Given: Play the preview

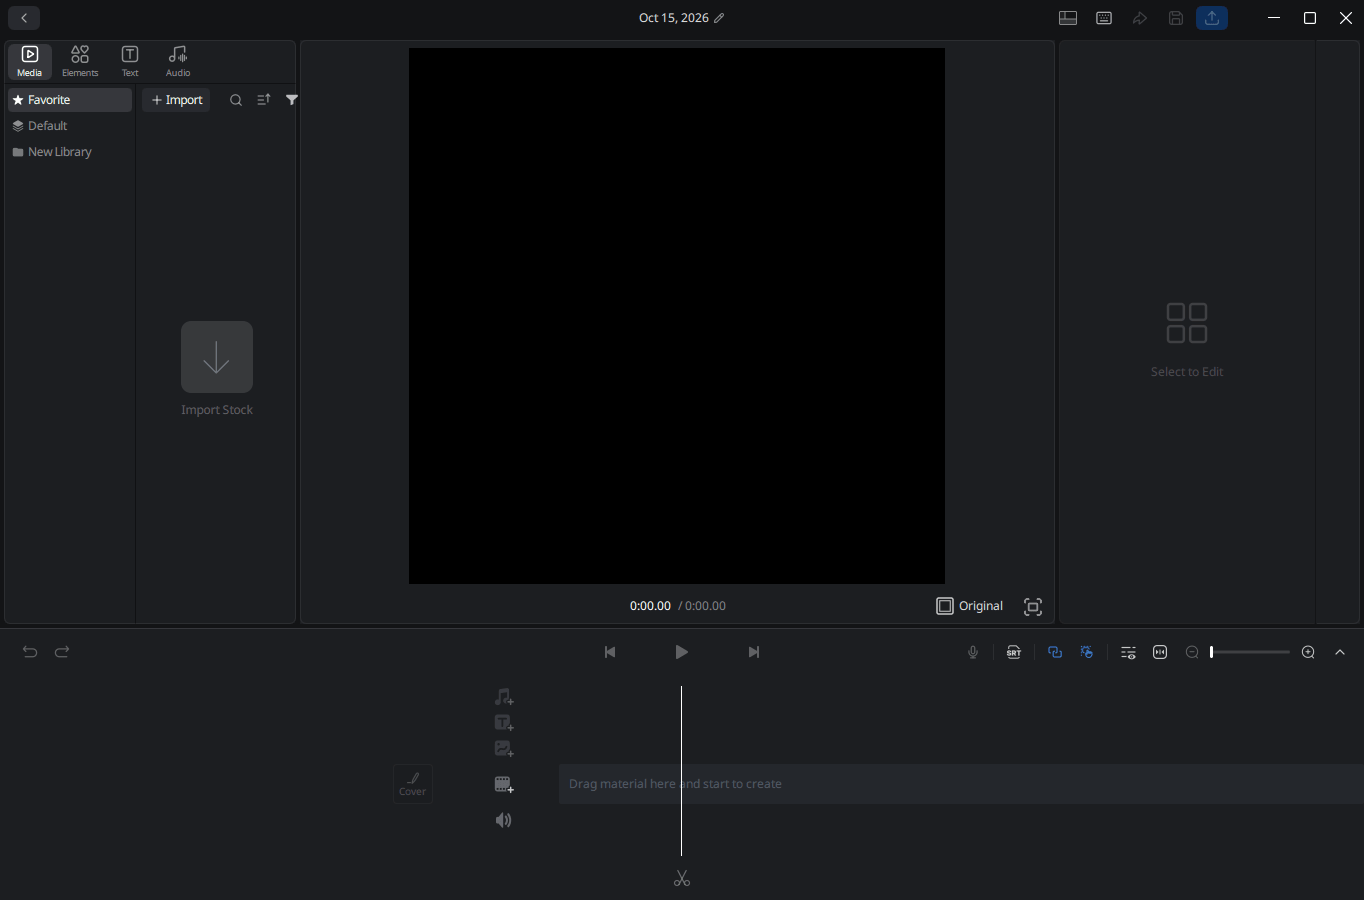Looking at the screenshot, I should (x=681, y=652).
